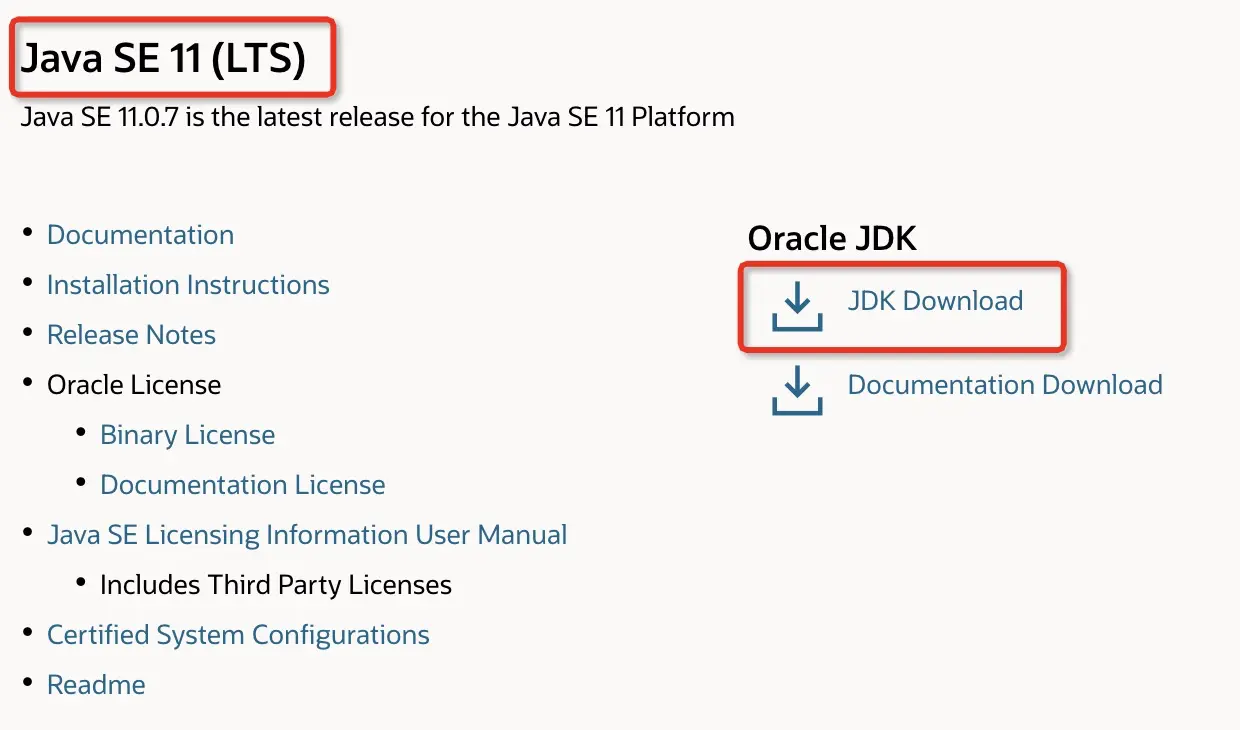Open the Installation Instructions link

pyautogui.click(x=188, y=285)
